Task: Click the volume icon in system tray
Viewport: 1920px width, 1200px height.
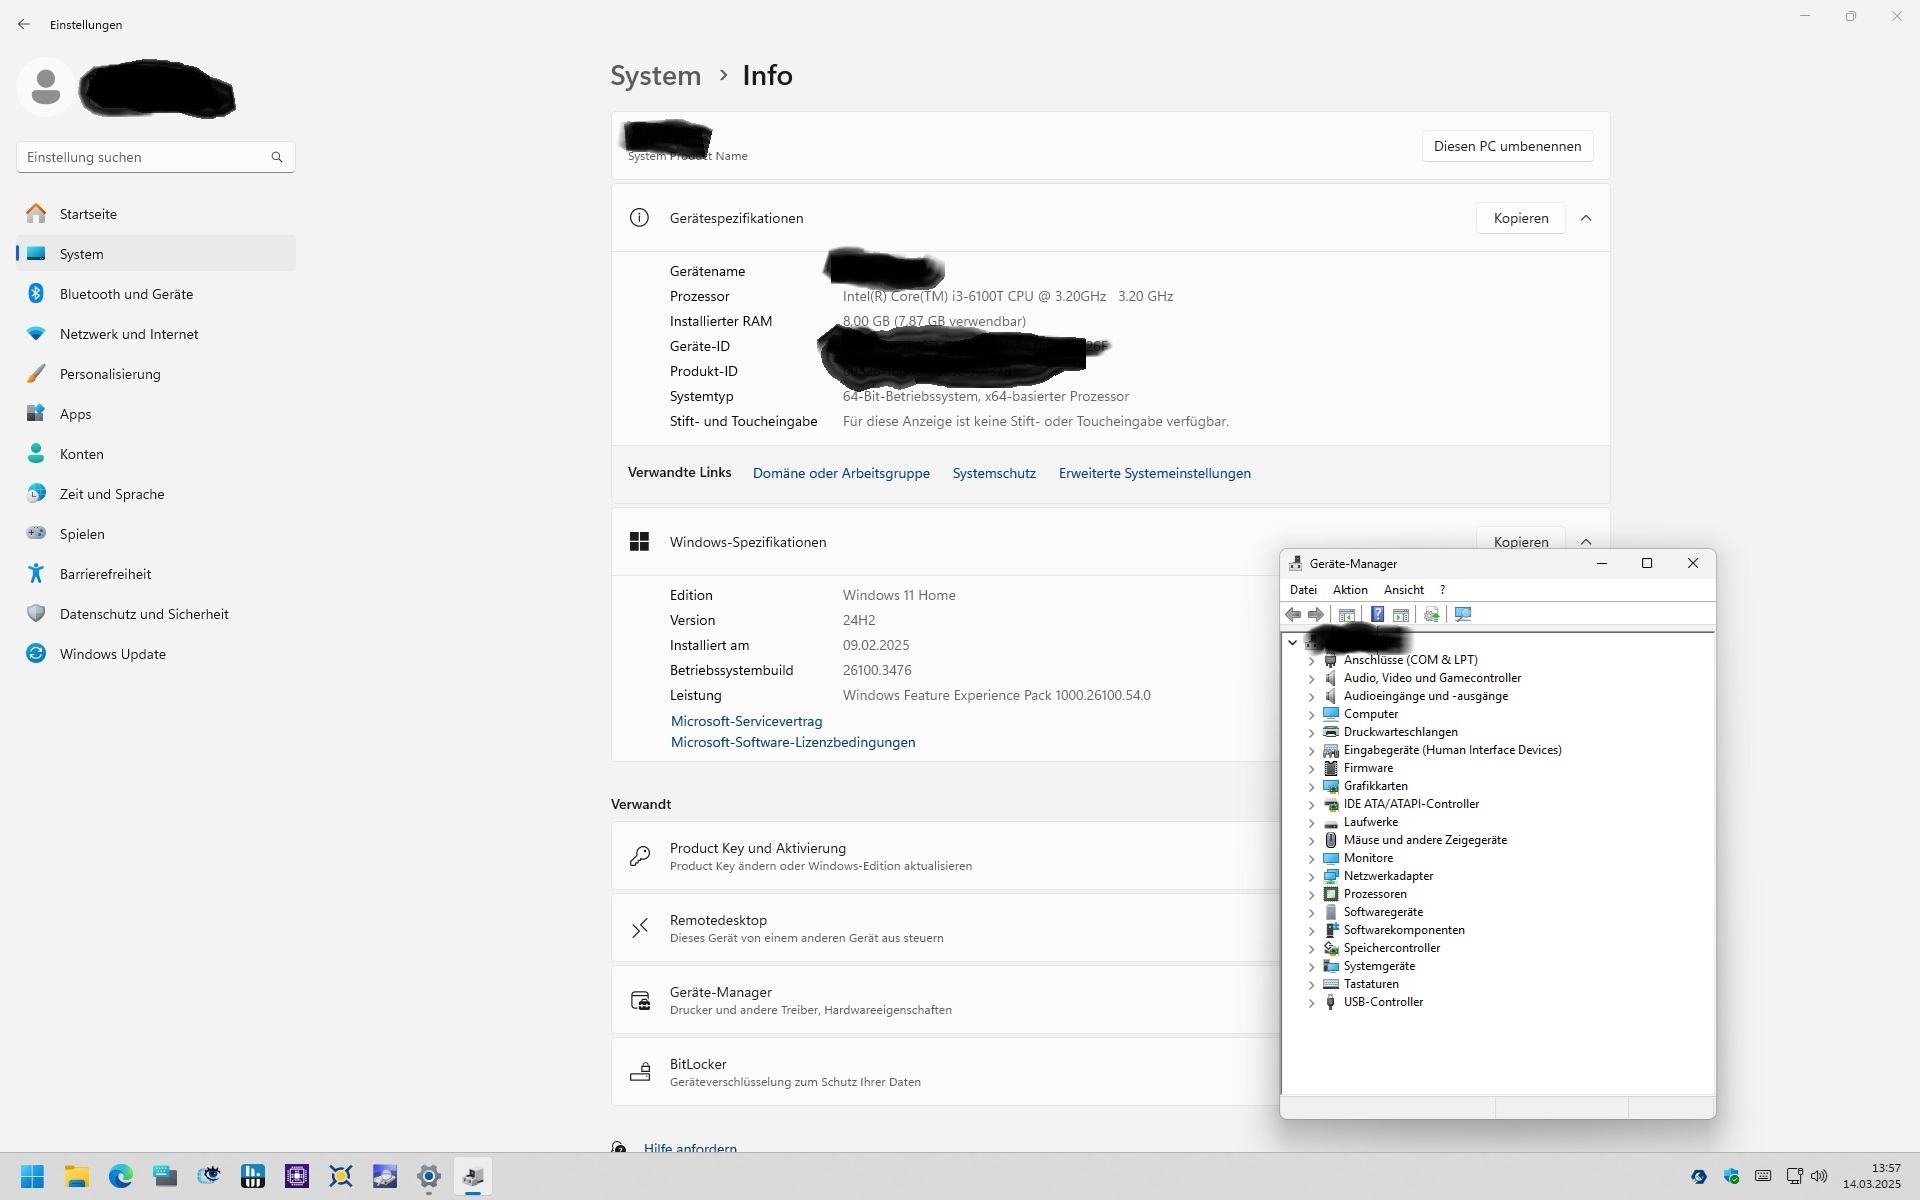Action: (1819, 1176)
